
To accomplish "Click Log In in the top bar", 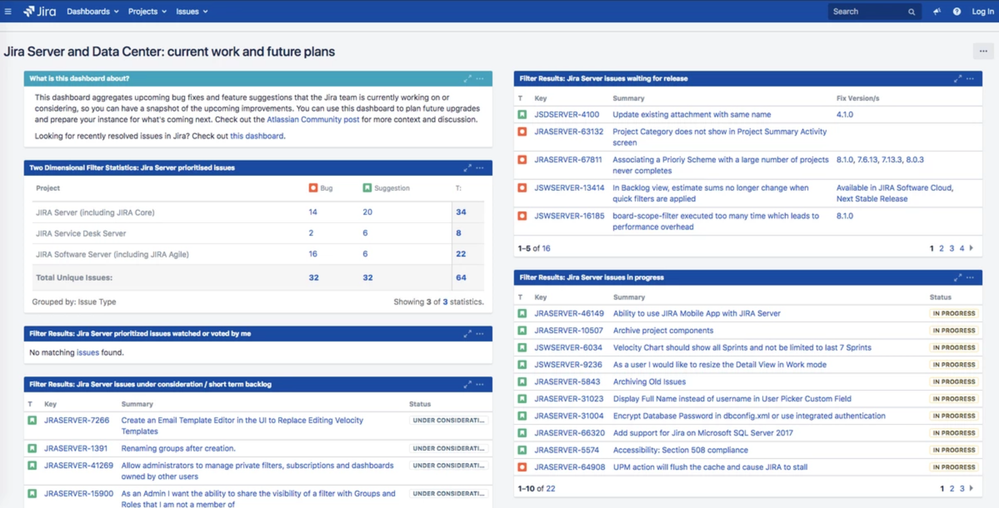I will point(982,11).
